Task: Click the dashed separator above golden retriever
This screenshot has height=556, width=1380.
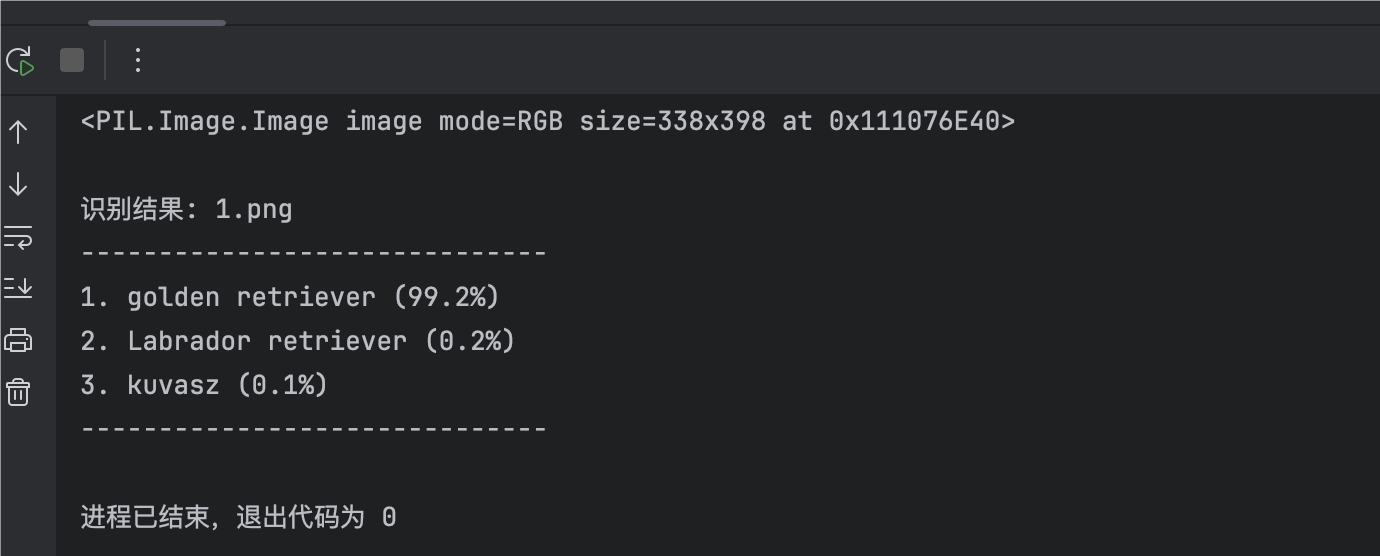Action: 313,254
